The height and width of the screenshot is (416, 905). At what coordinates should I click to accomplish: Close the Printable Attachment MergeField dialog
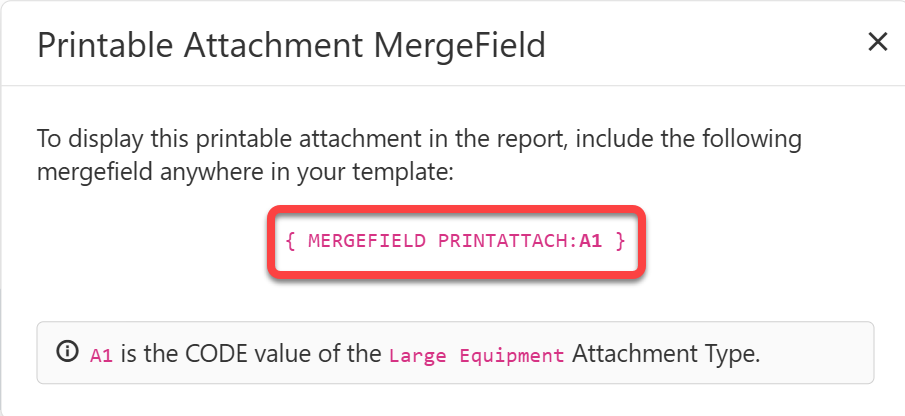pyautogui.click(x=877, y=42)
